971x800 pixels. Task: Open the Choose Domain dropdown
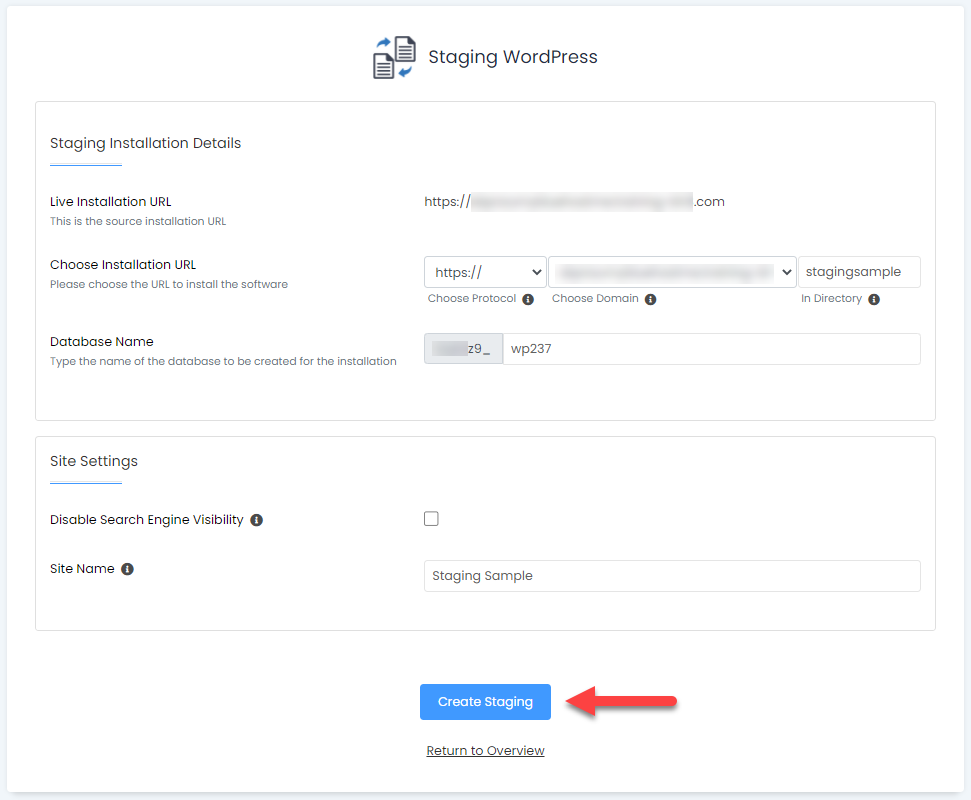pos(672,271)
